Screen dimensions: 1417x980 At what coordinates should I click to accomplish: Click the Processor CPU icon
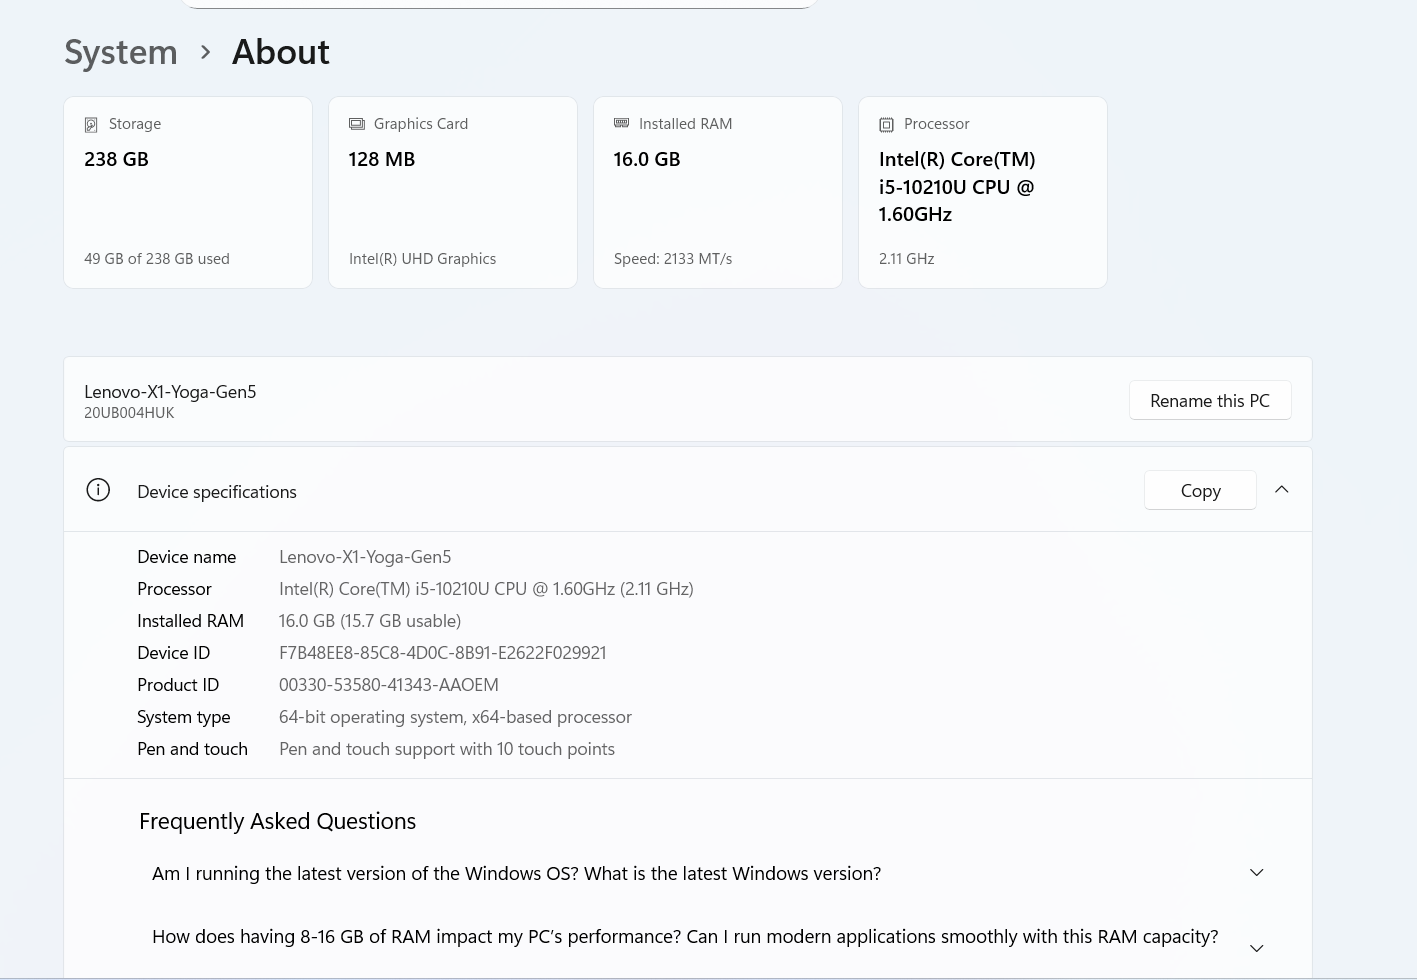pyautogui.click(x=886, y=125)
